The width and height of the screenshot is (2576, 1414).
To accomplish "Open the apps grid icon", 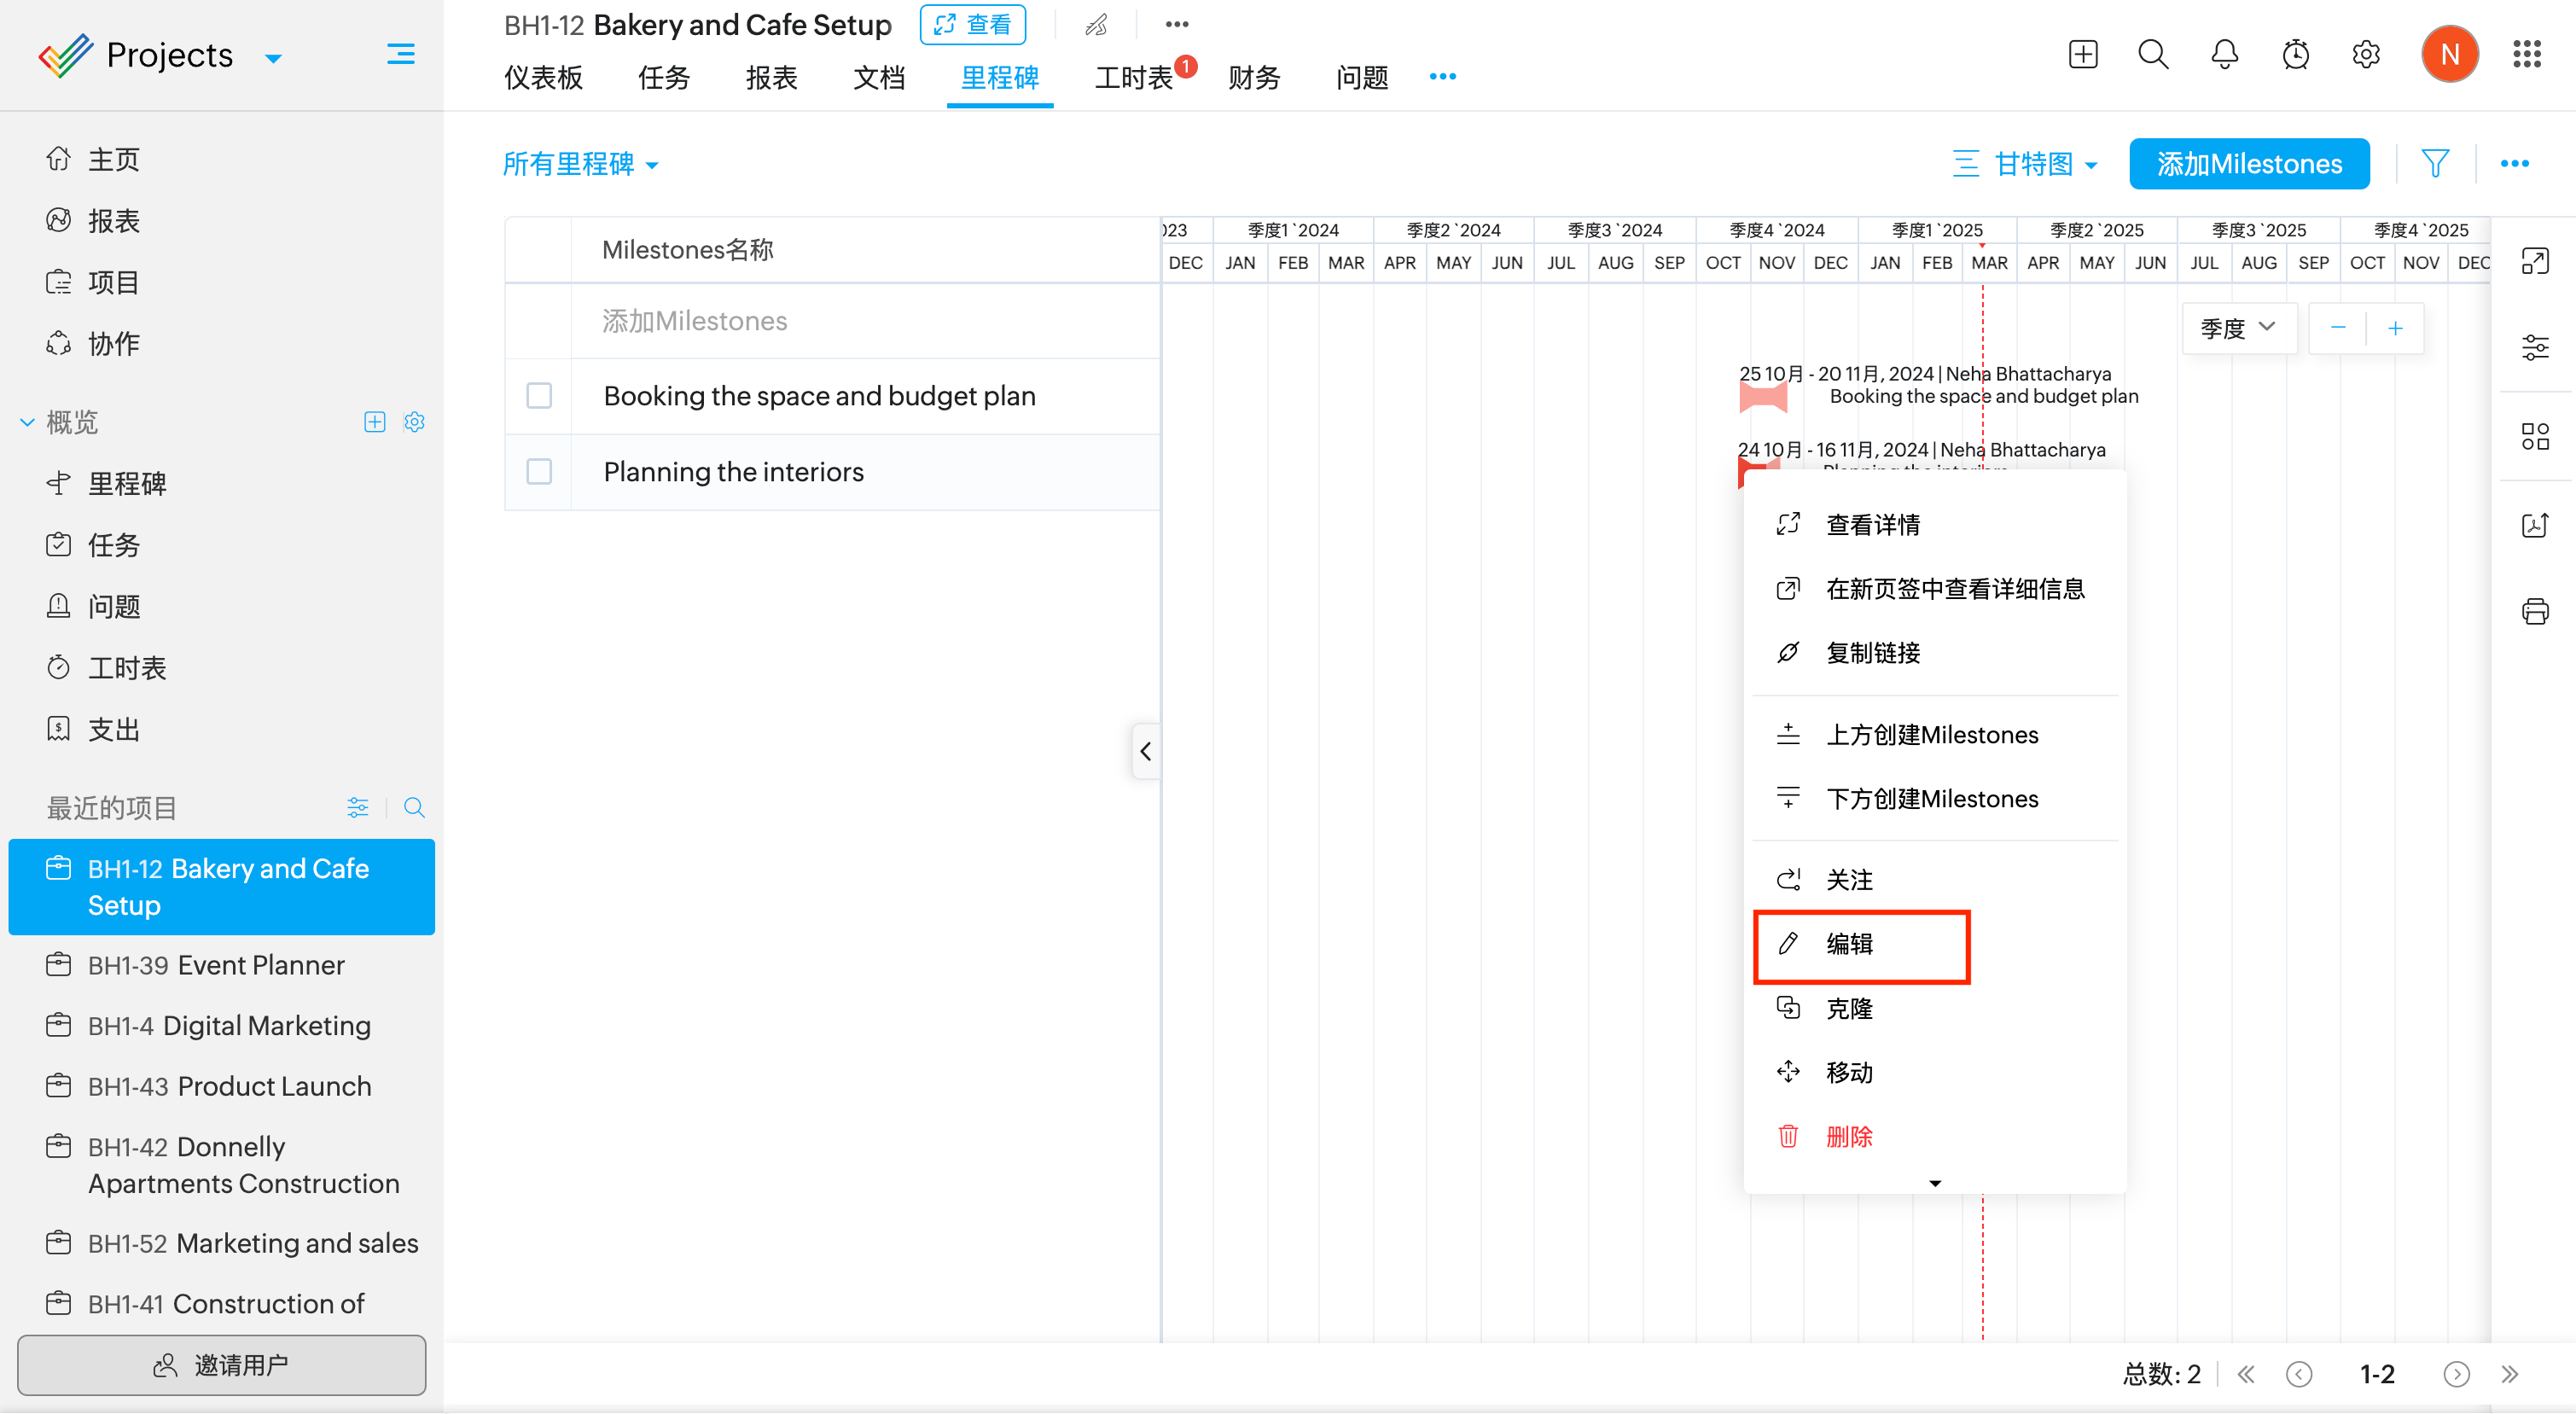I will 2526,54.
